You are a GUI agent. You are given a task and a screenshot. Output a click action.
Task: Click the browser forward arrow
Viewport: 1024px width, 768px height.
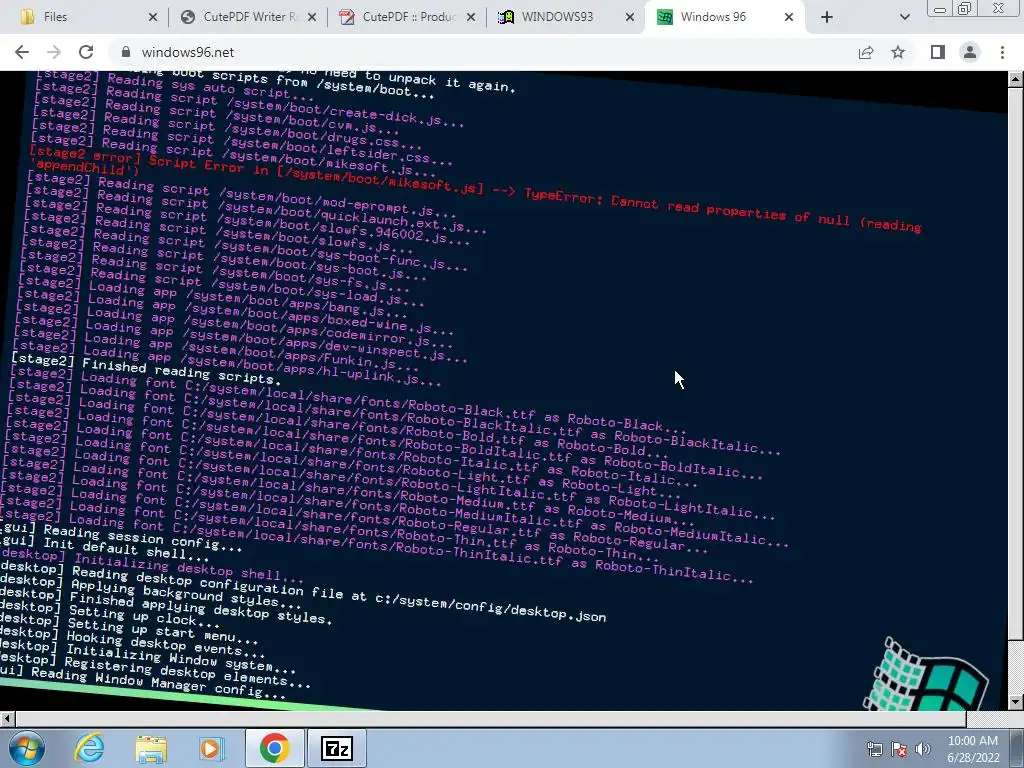[54, 52]
